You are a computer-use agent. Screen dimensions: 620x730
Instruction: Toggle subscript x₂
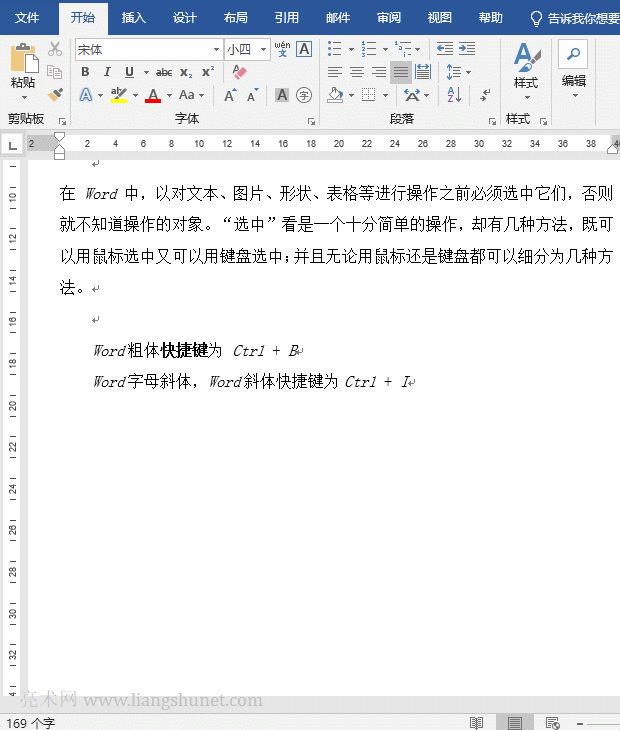[186, 72]
